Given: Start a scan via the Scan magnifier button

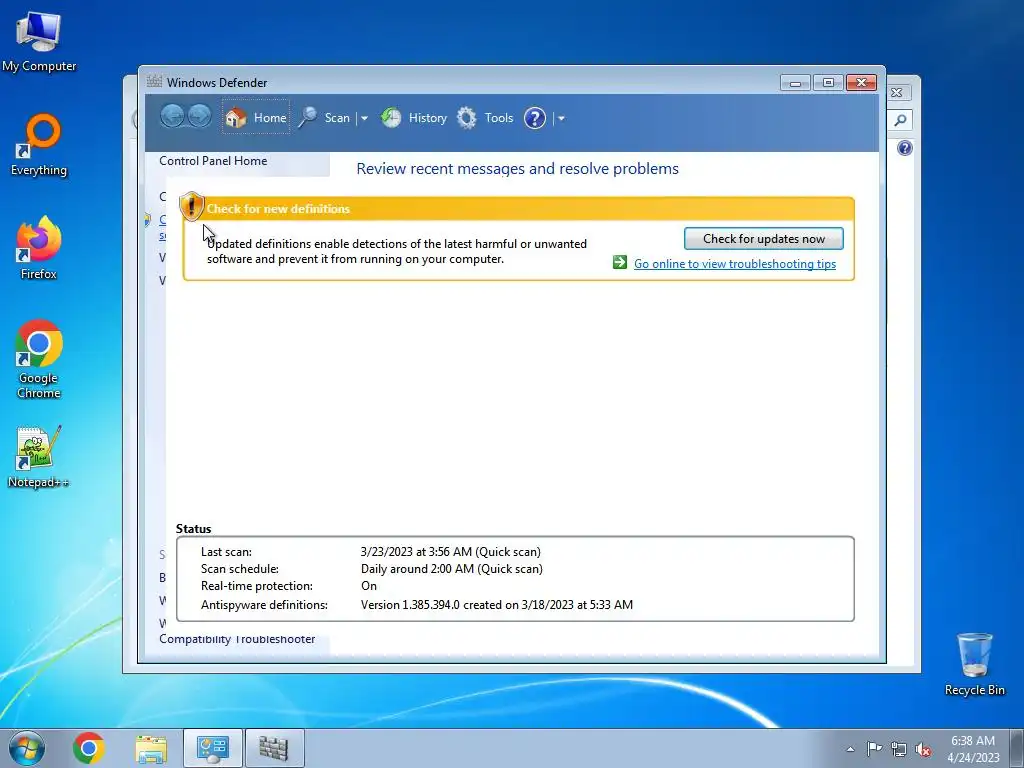Looking at the screenshot, I should pyautogui.click(x=325, y=118).
